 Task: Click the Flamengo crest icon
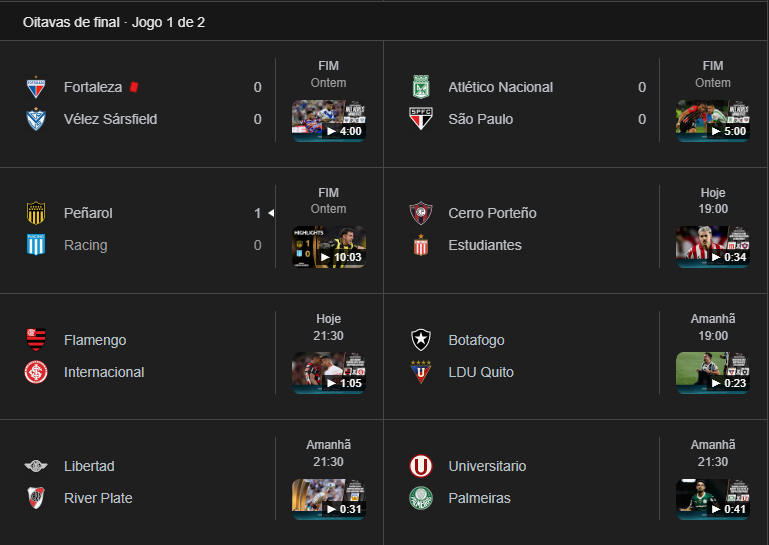coord(36,340)
